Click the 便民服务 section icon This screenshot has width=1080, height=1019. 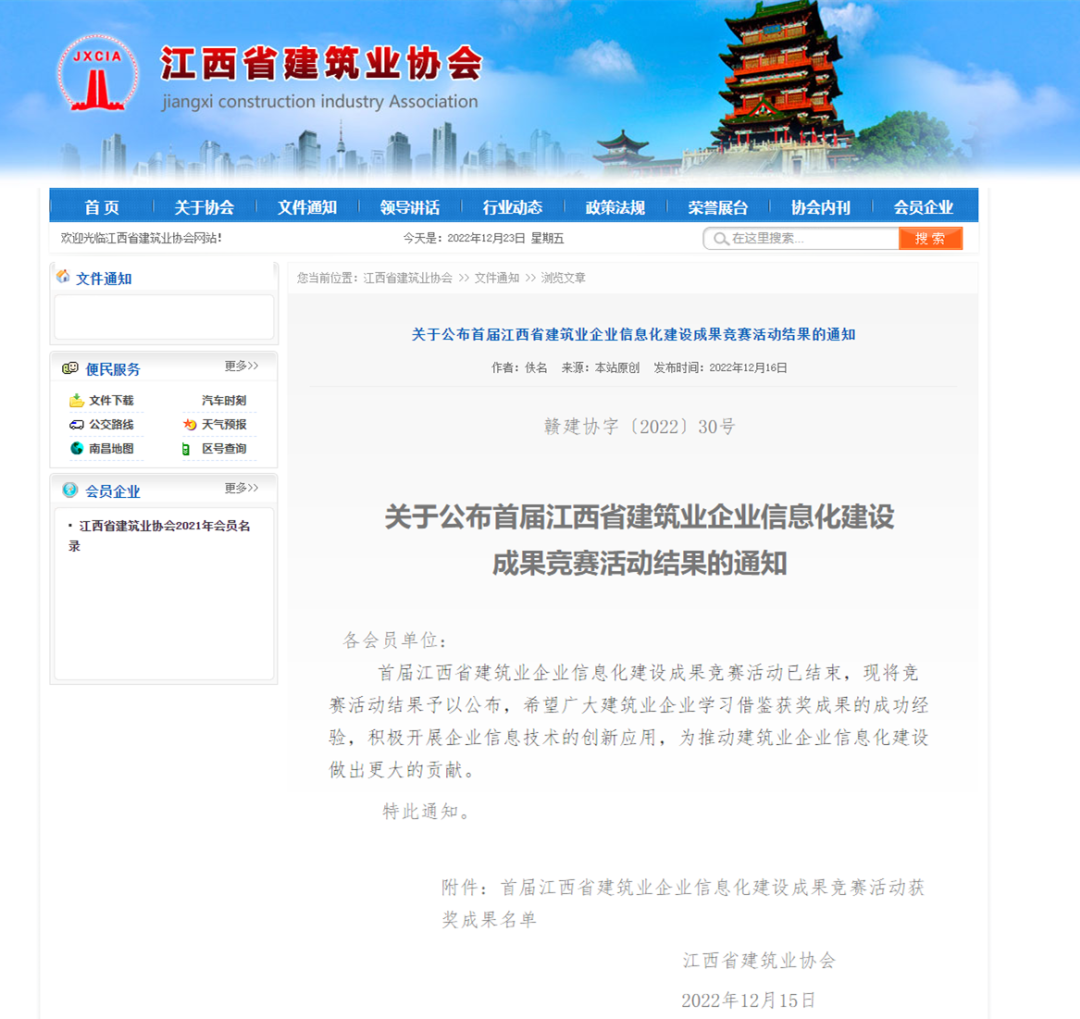(70, 368)
